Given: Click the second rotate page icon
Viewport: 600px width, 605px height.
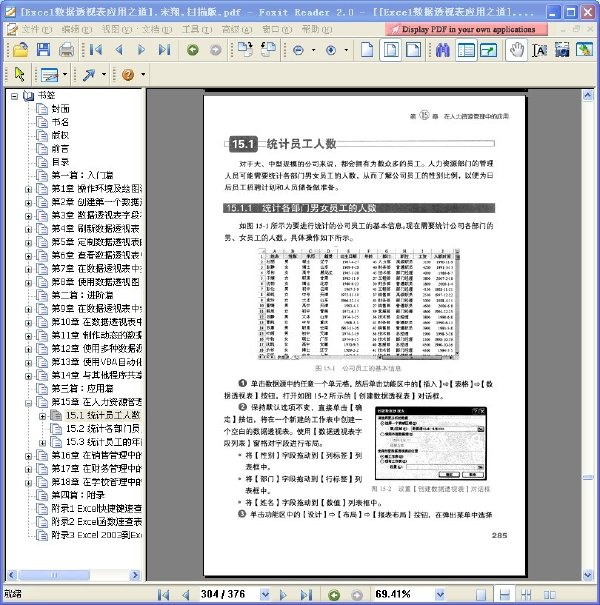Looking at the screenshot, I should point(267,50).
